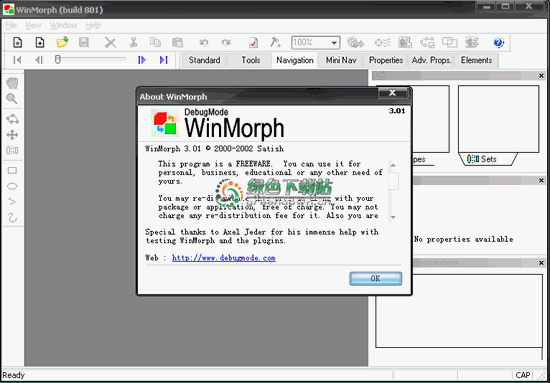The width and height of the screenshot is (550, 383).
Task: Click OK in the About WinMorph dialog
Action: point(375,278)
